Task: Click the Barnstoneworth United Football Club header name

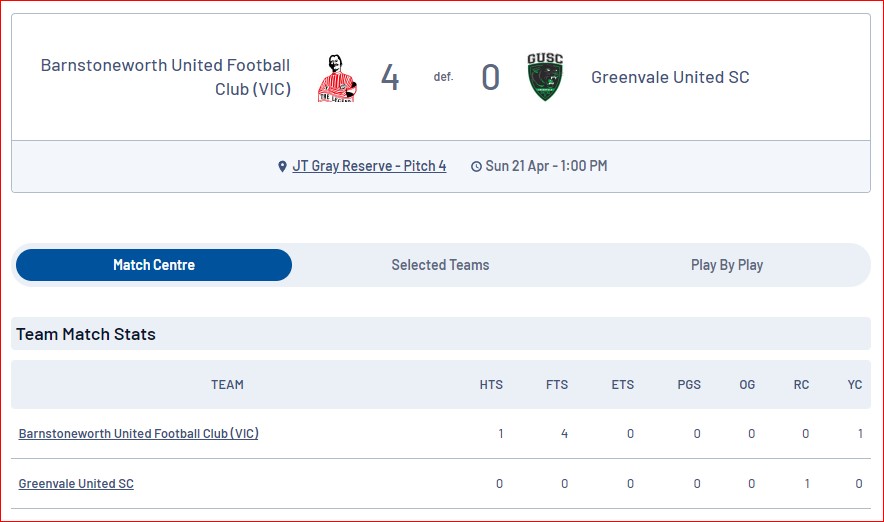Action: click(165, 77)
